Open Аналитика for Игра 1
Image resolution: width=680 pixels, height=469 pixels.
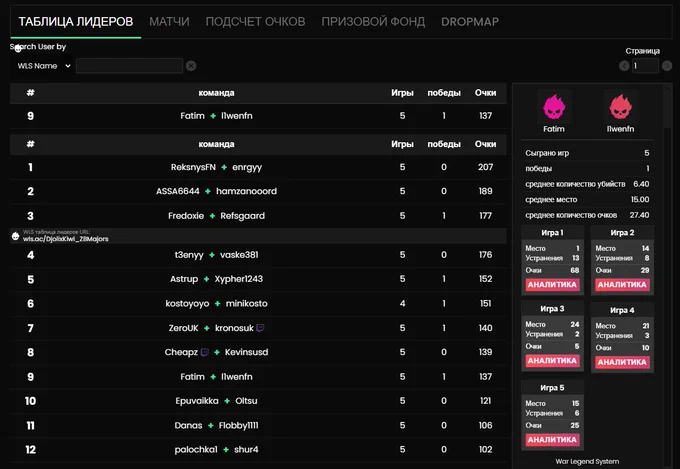coord(552,285)
